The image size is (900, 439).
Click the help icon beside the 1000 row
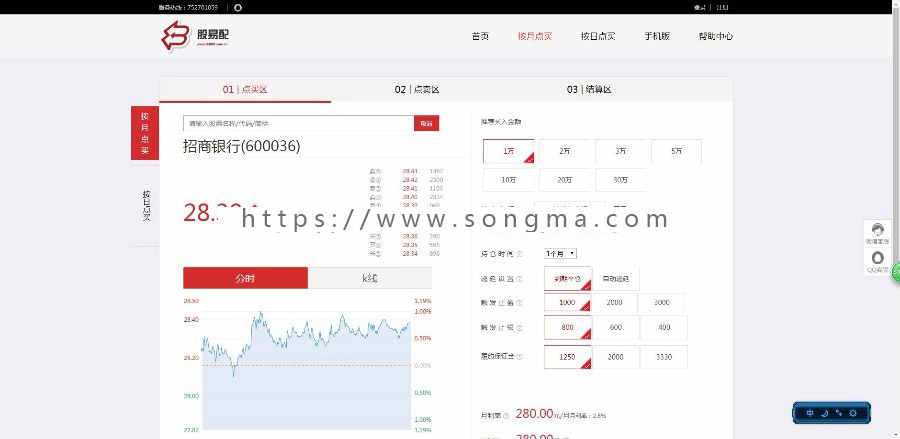click(x=519, y=303)
